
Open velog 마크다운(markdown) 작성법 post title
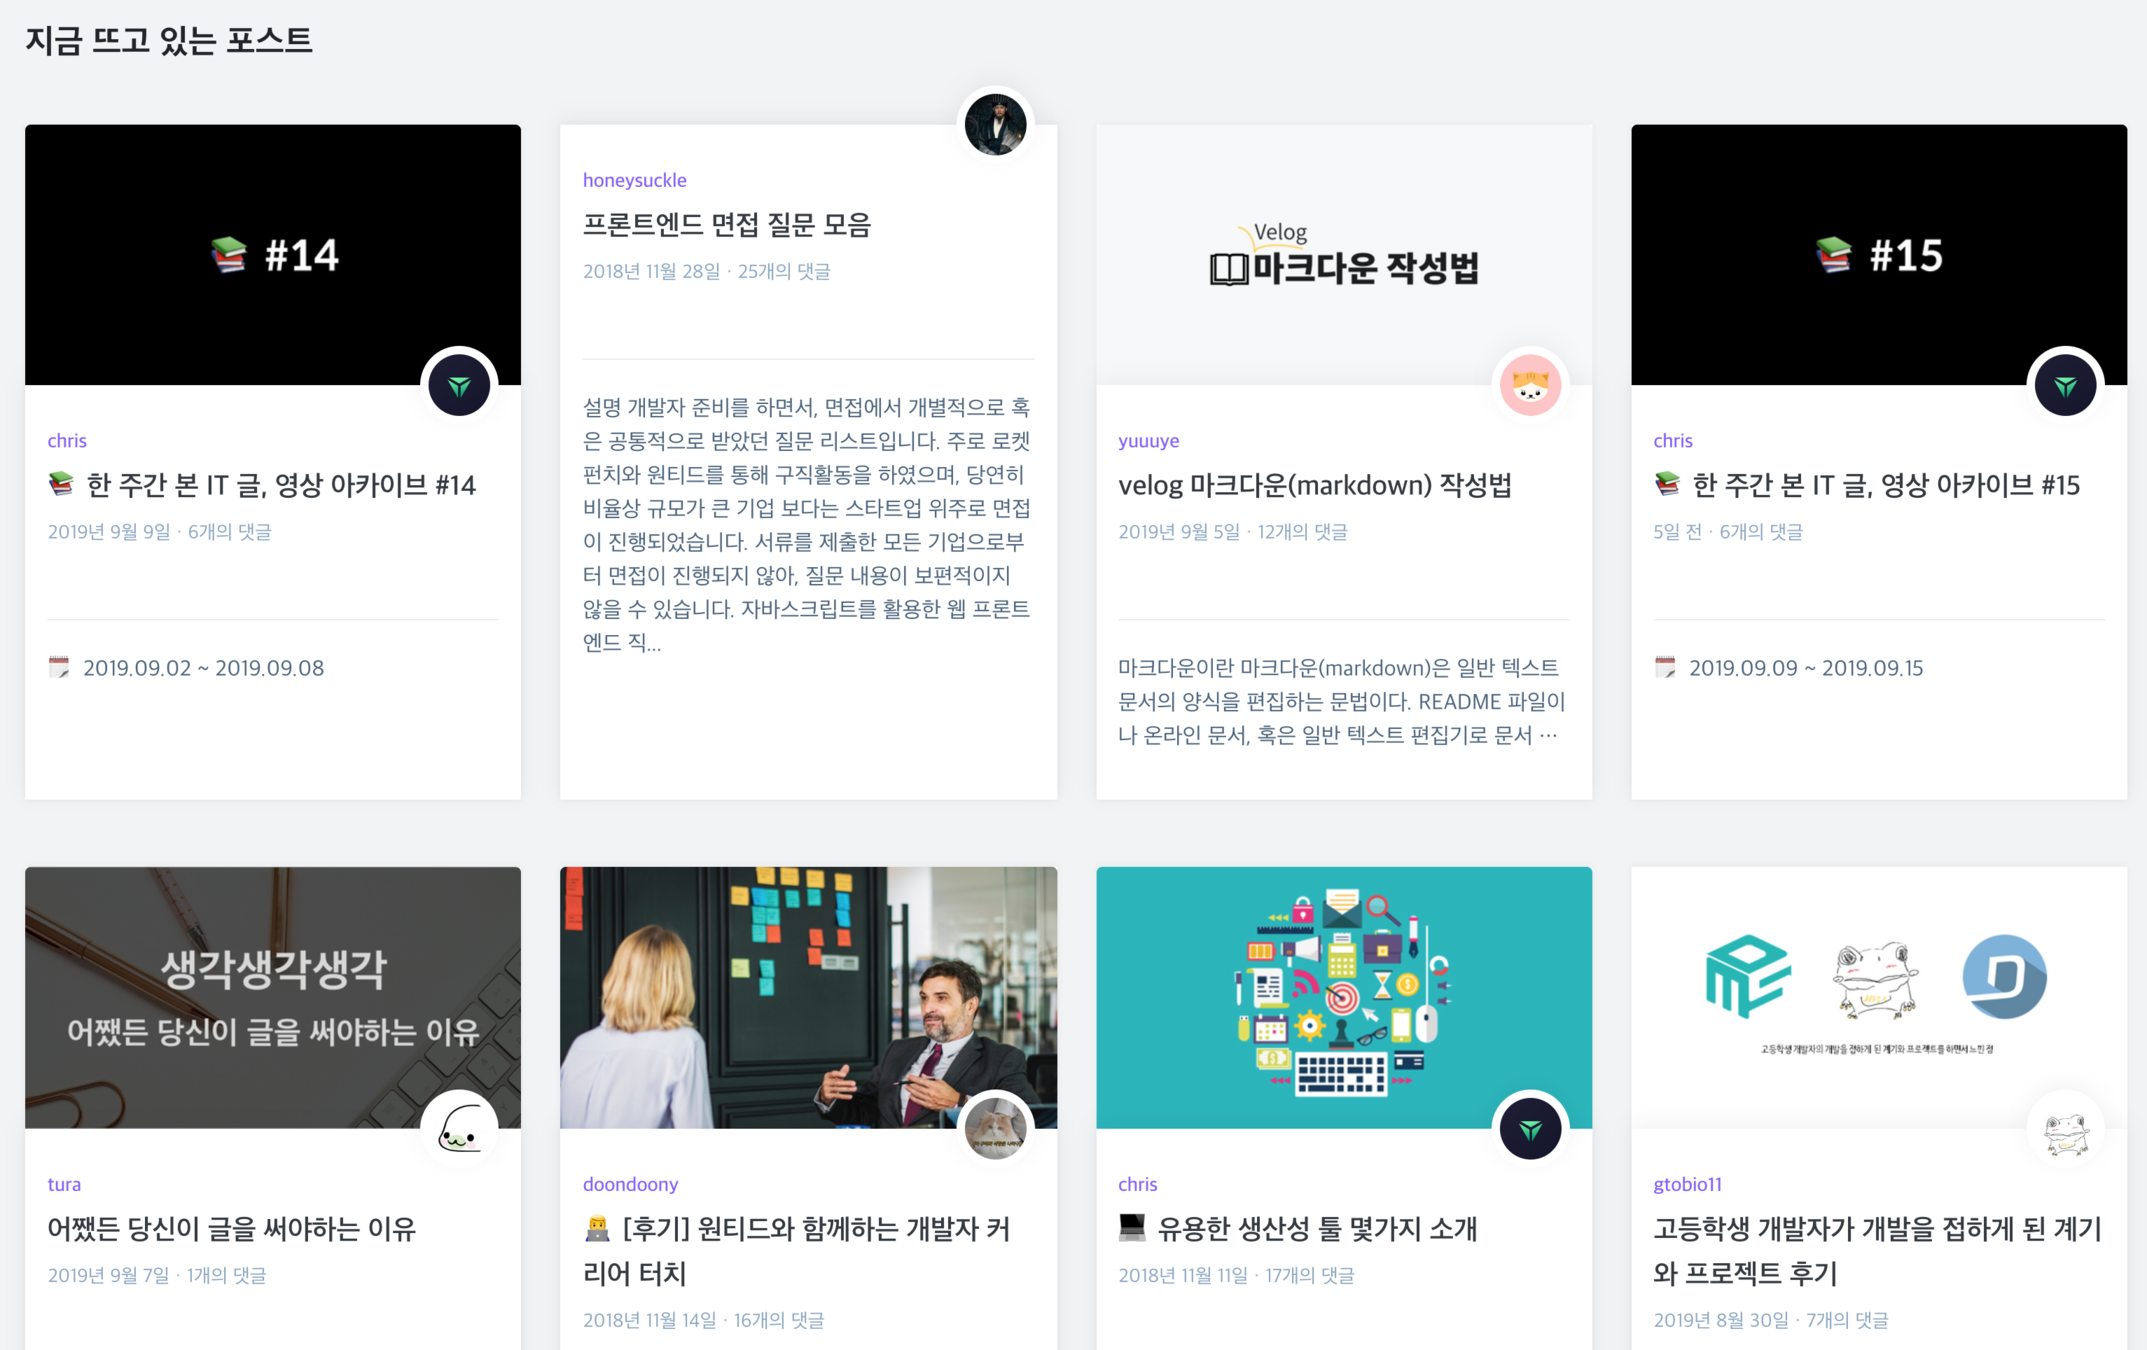(x=1314, y=485)
